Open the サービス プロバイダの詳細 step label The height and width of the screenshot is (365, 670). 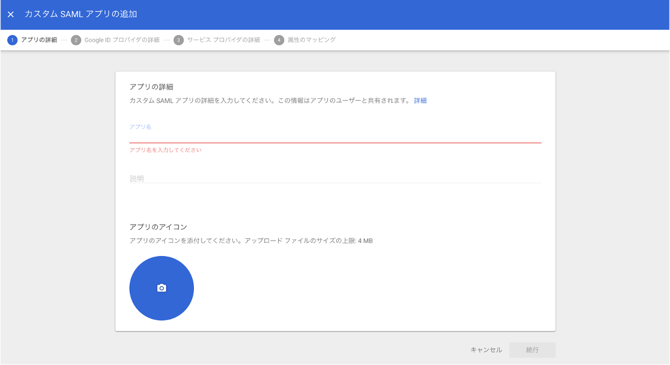coord(223,40)
